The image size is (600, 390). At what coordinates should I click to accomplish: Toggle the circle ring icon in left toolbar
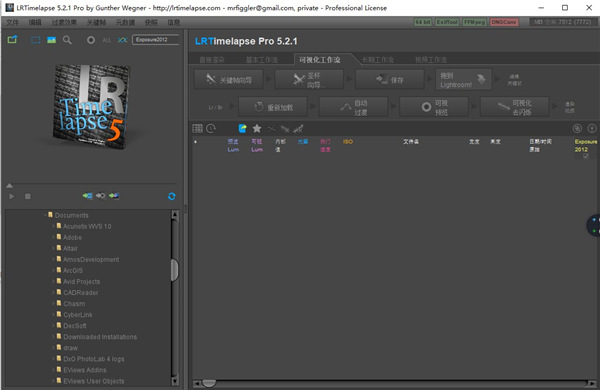pyautogui.click(x=91, y=40)
